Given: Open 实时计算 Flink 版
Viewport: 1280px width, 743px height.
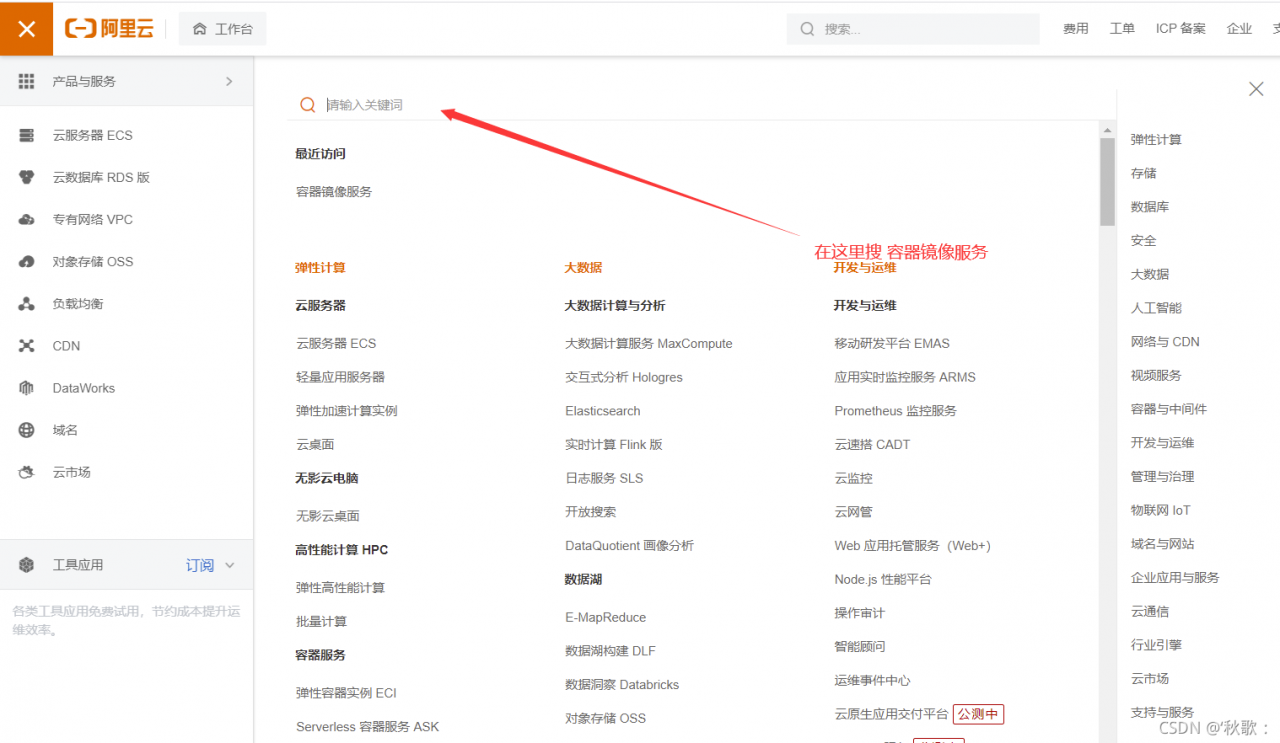Looking at the screenshot, I should (613, 444).
